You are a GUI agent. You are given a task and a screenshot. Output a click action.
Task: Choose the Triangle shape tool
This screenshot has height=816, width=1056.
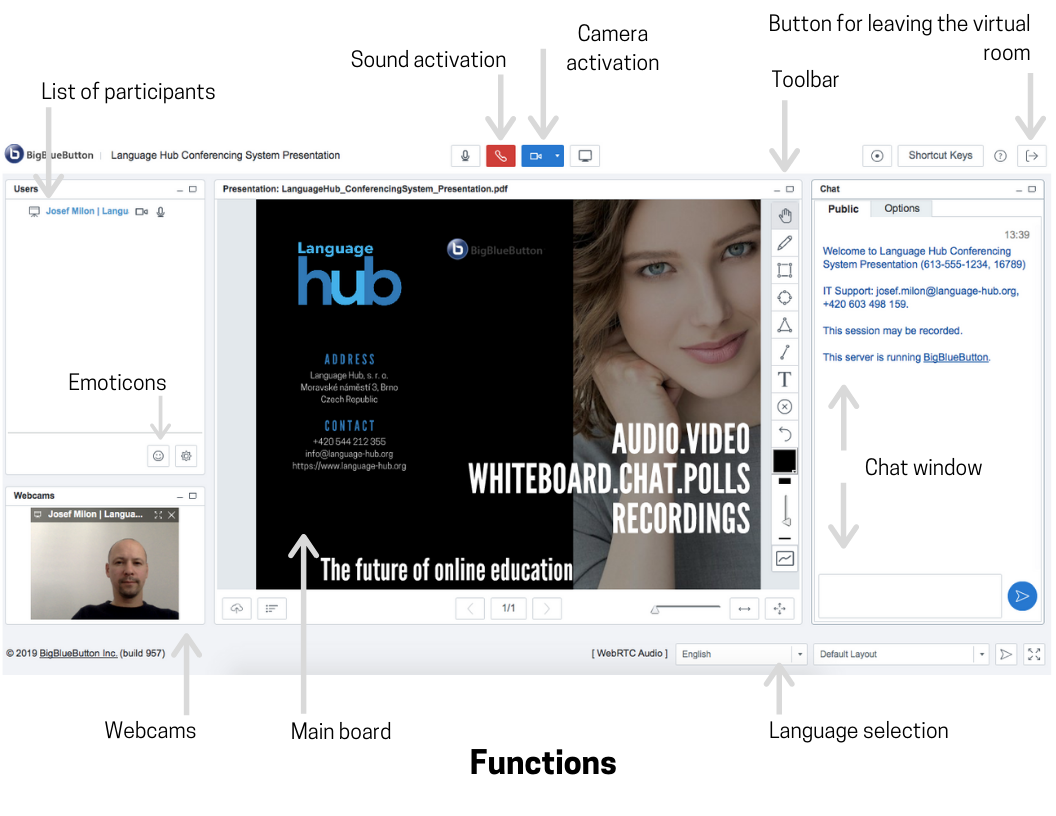tap(785, 325)
